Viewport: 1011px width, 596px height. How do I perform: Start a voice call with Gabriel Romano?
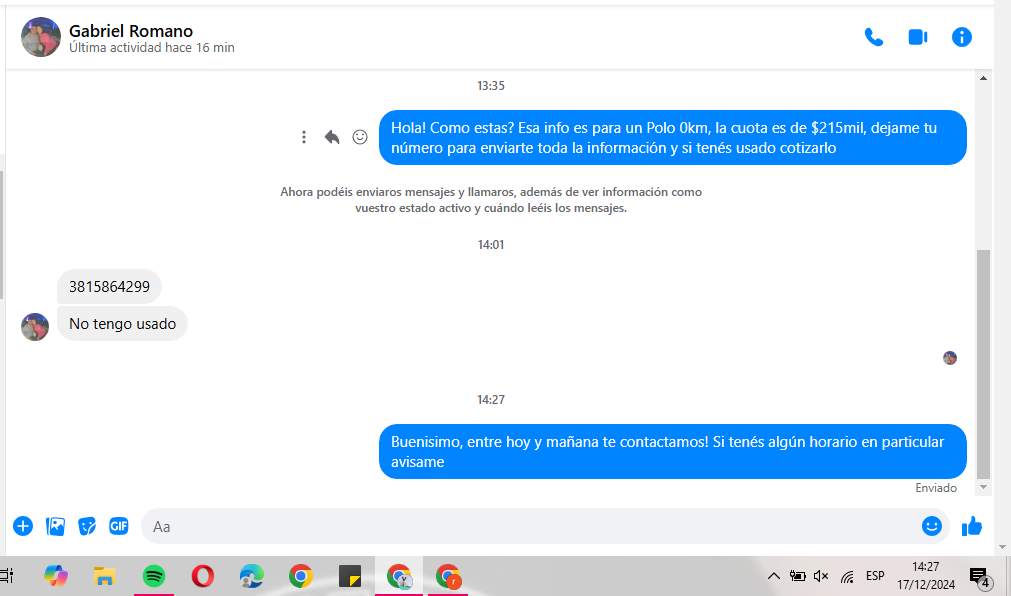pyautogui.click(x=873, y=37)
